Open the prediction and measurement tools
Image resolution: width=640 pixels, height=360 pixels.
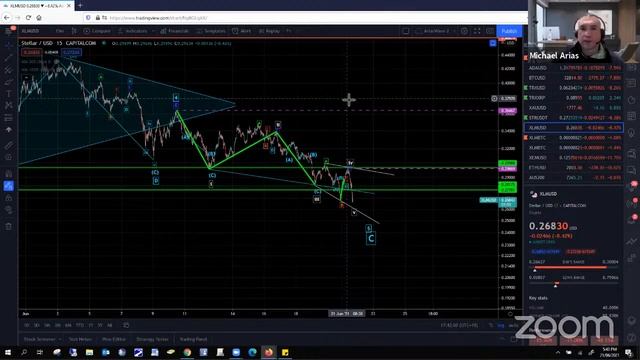click(9, 118)
